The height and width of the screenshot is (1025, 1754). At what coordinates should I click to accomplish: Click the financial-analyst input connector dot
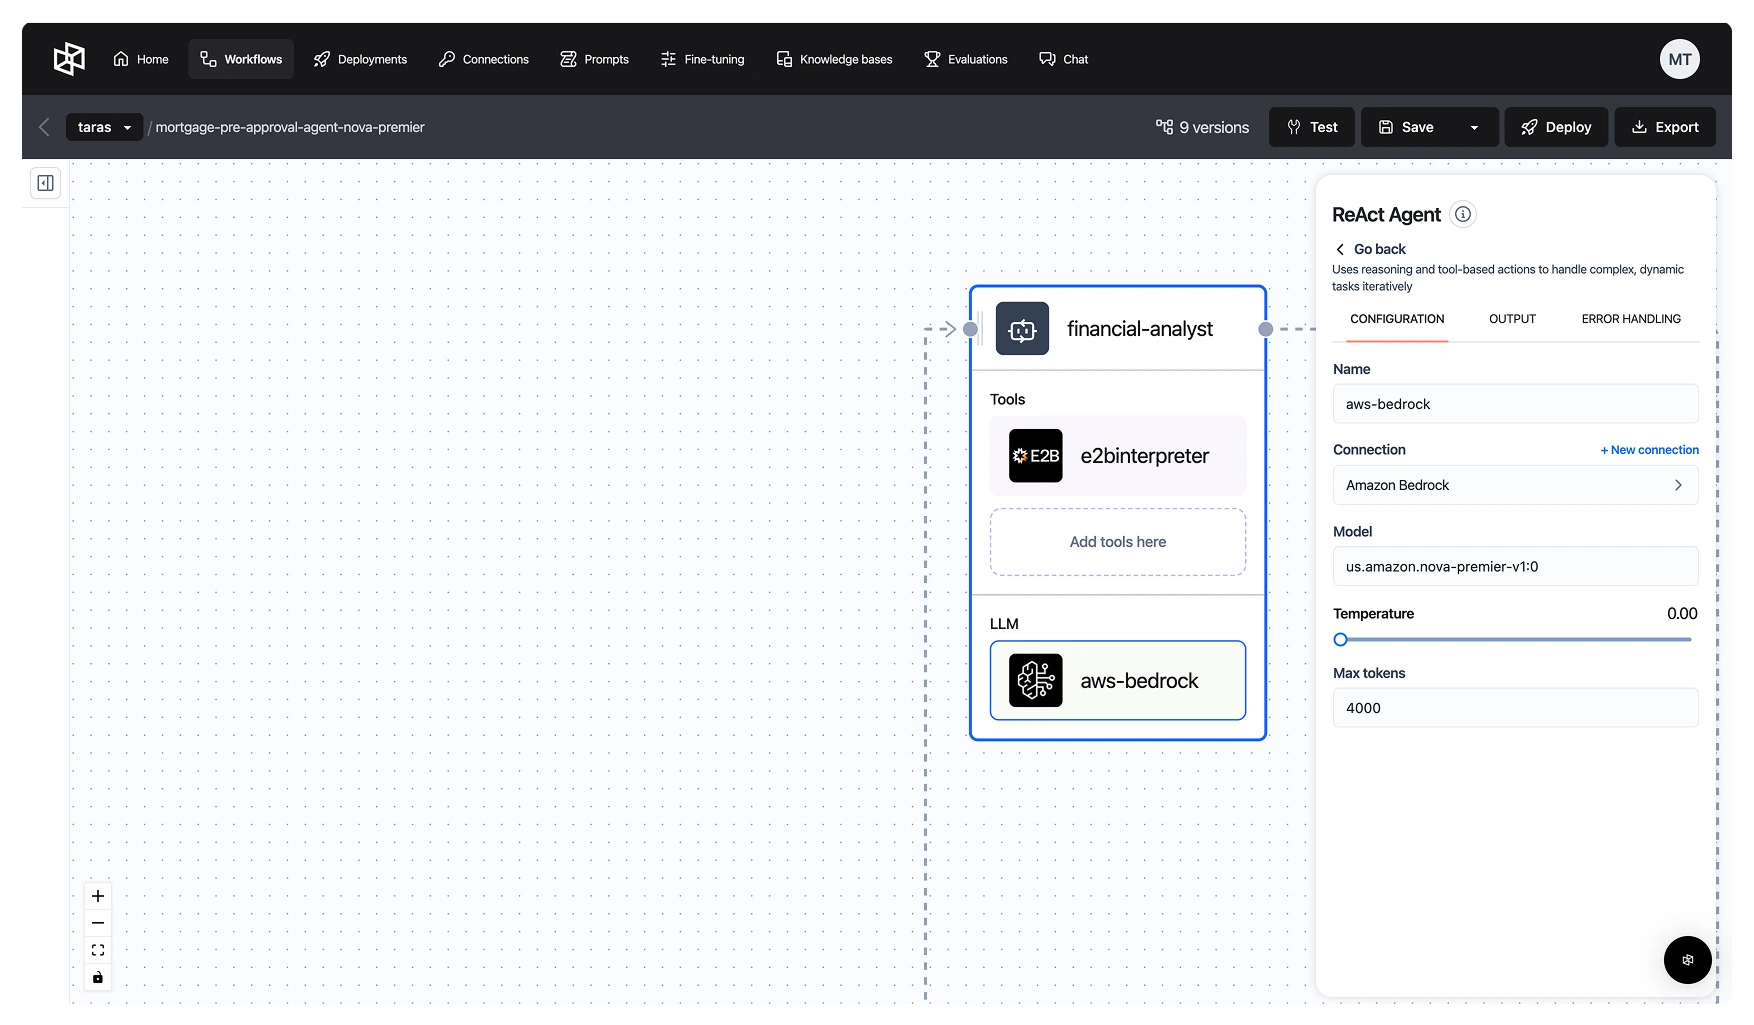click(970, 329)
